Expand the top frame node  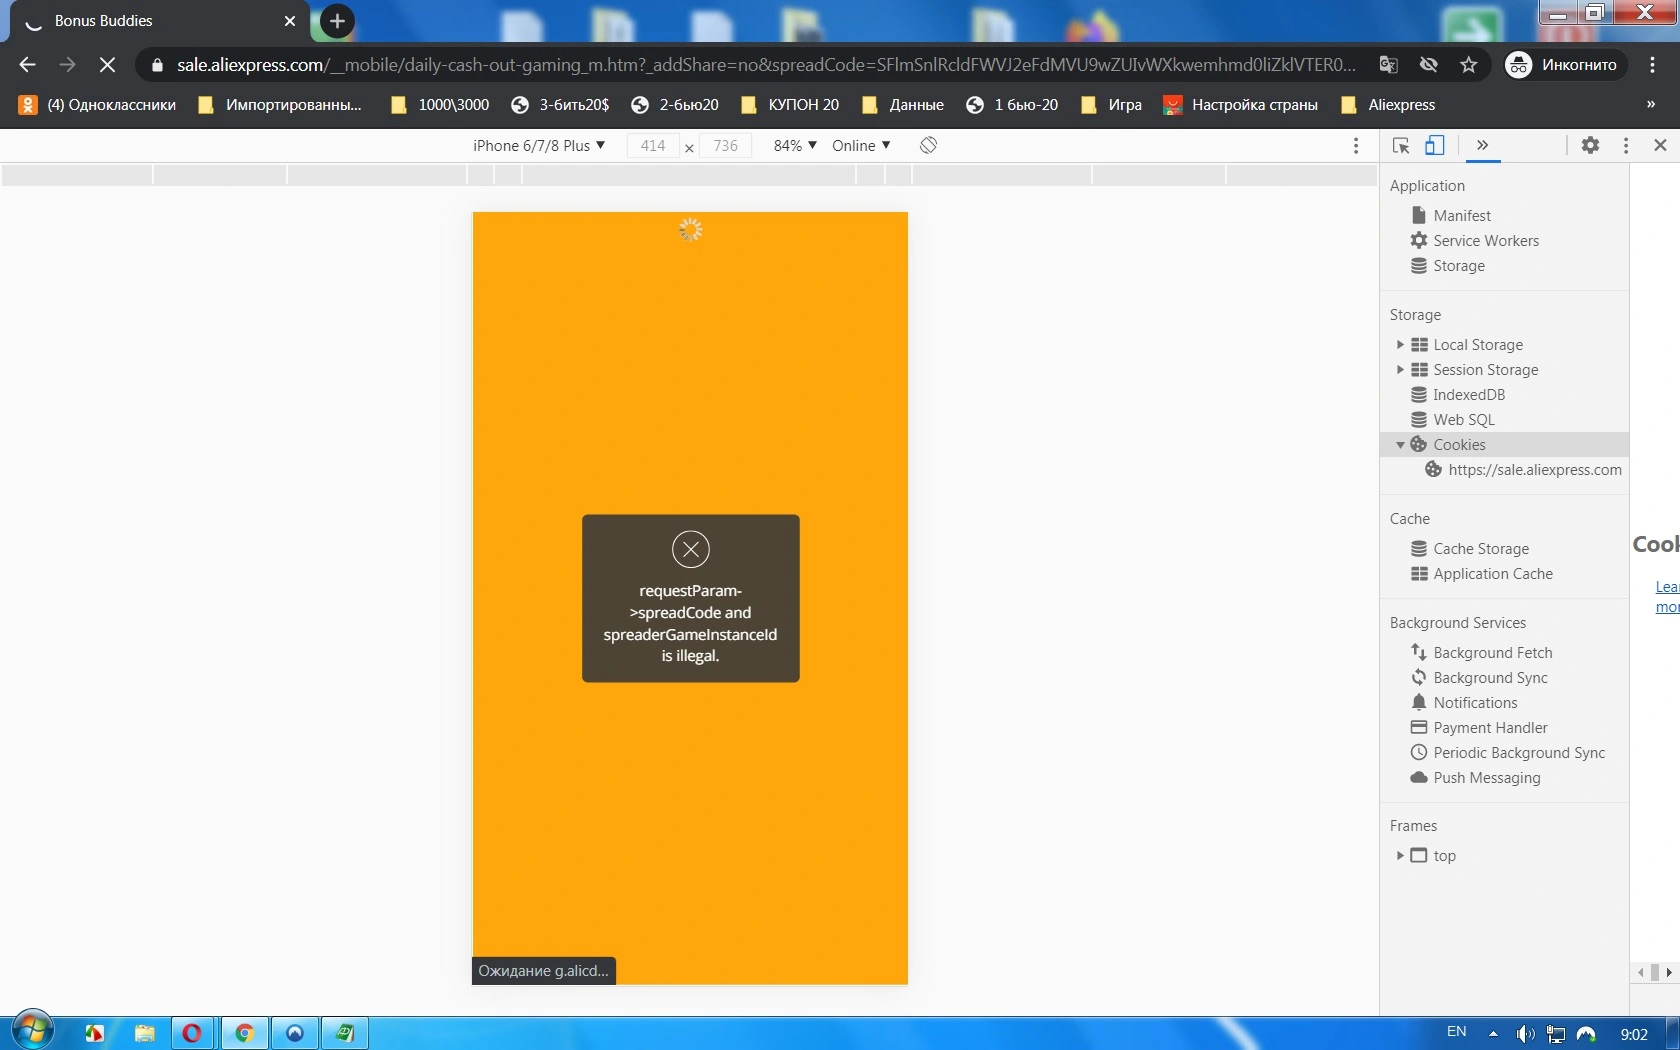1400,856
